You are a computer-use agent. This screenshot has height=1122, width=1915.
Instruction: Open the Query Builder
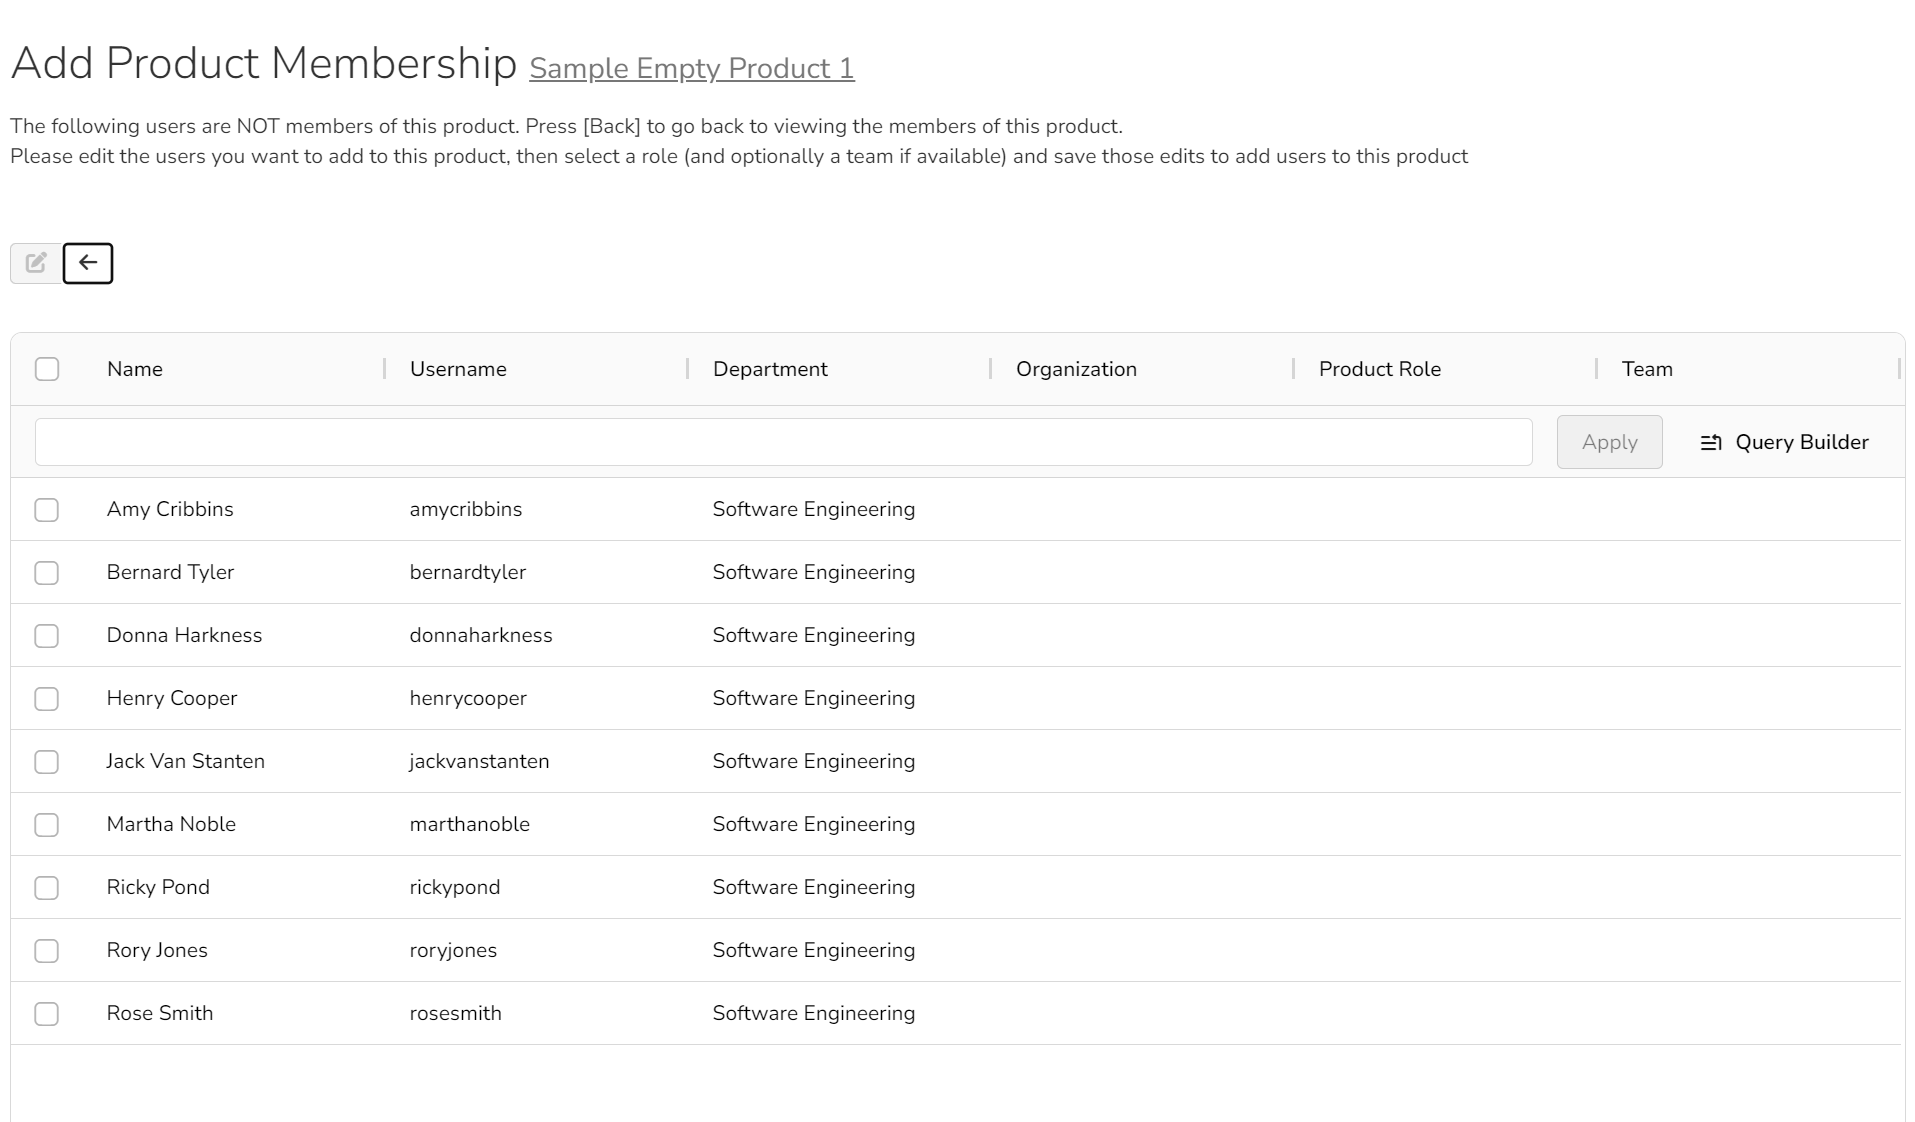(1784, 442)
